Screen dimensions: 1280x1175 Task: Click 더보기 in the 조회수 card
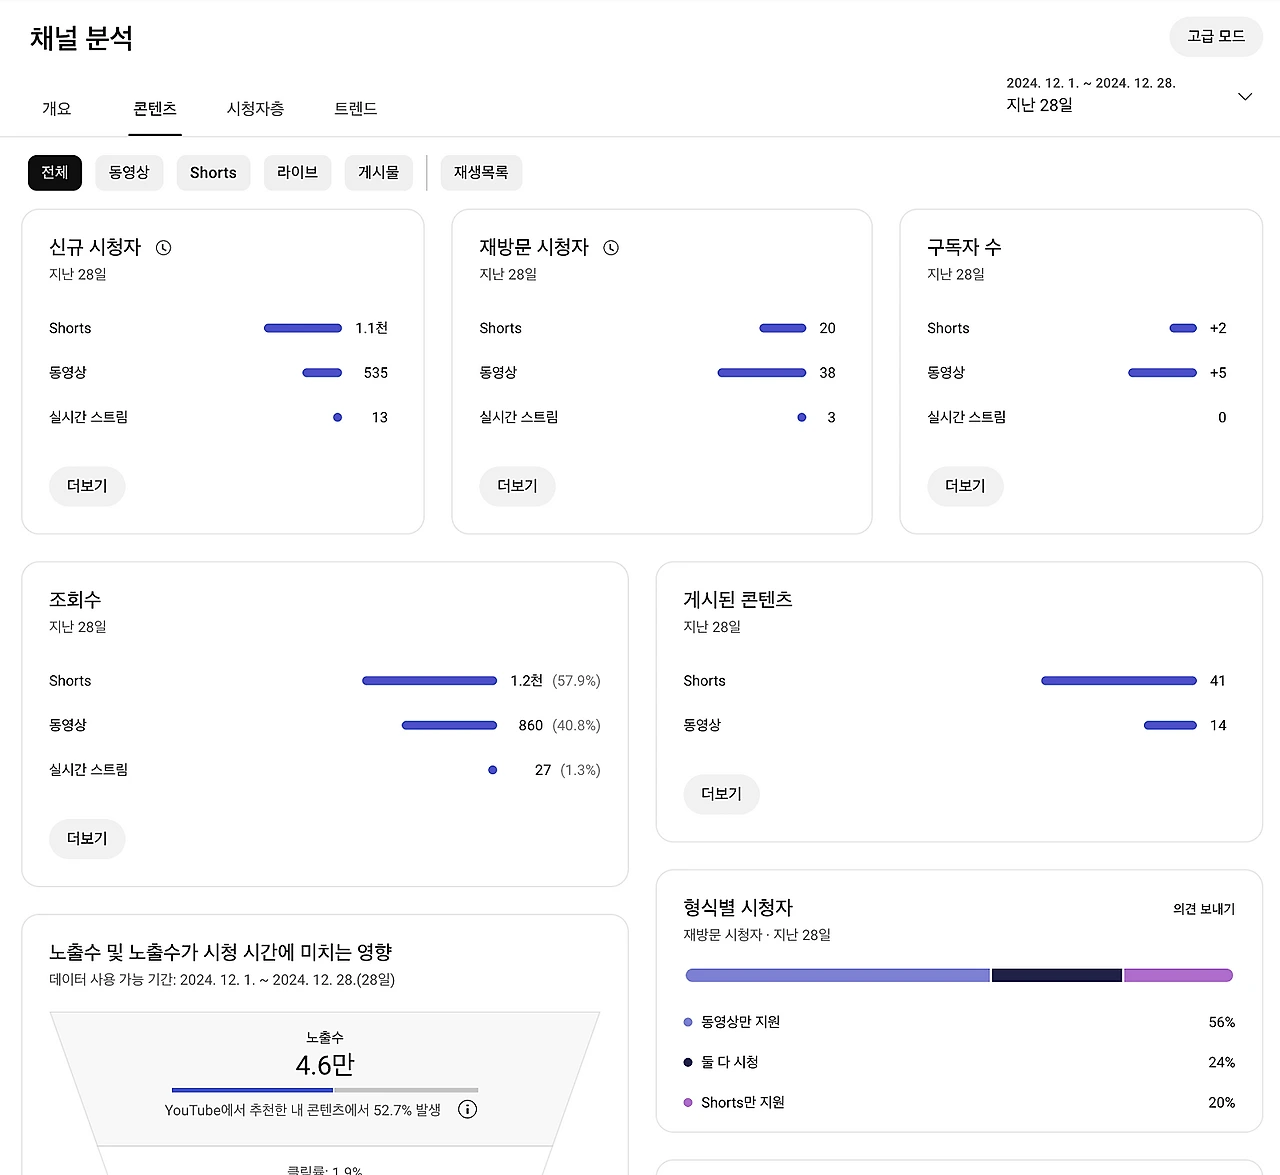(87, 839)
